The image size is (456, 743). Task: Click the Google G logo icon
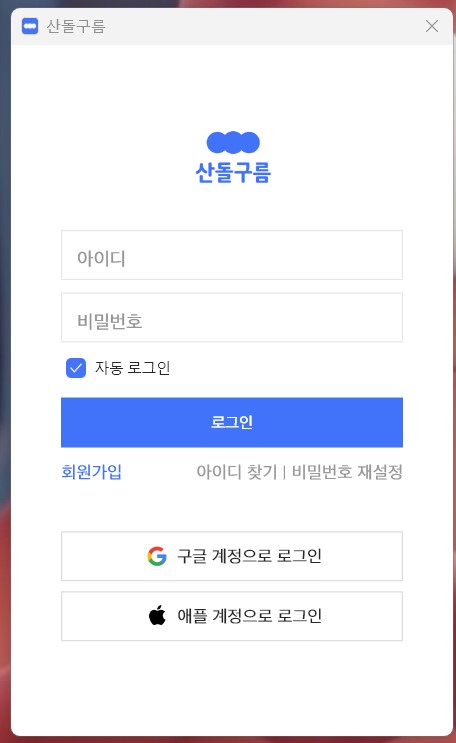pos(157,556)
